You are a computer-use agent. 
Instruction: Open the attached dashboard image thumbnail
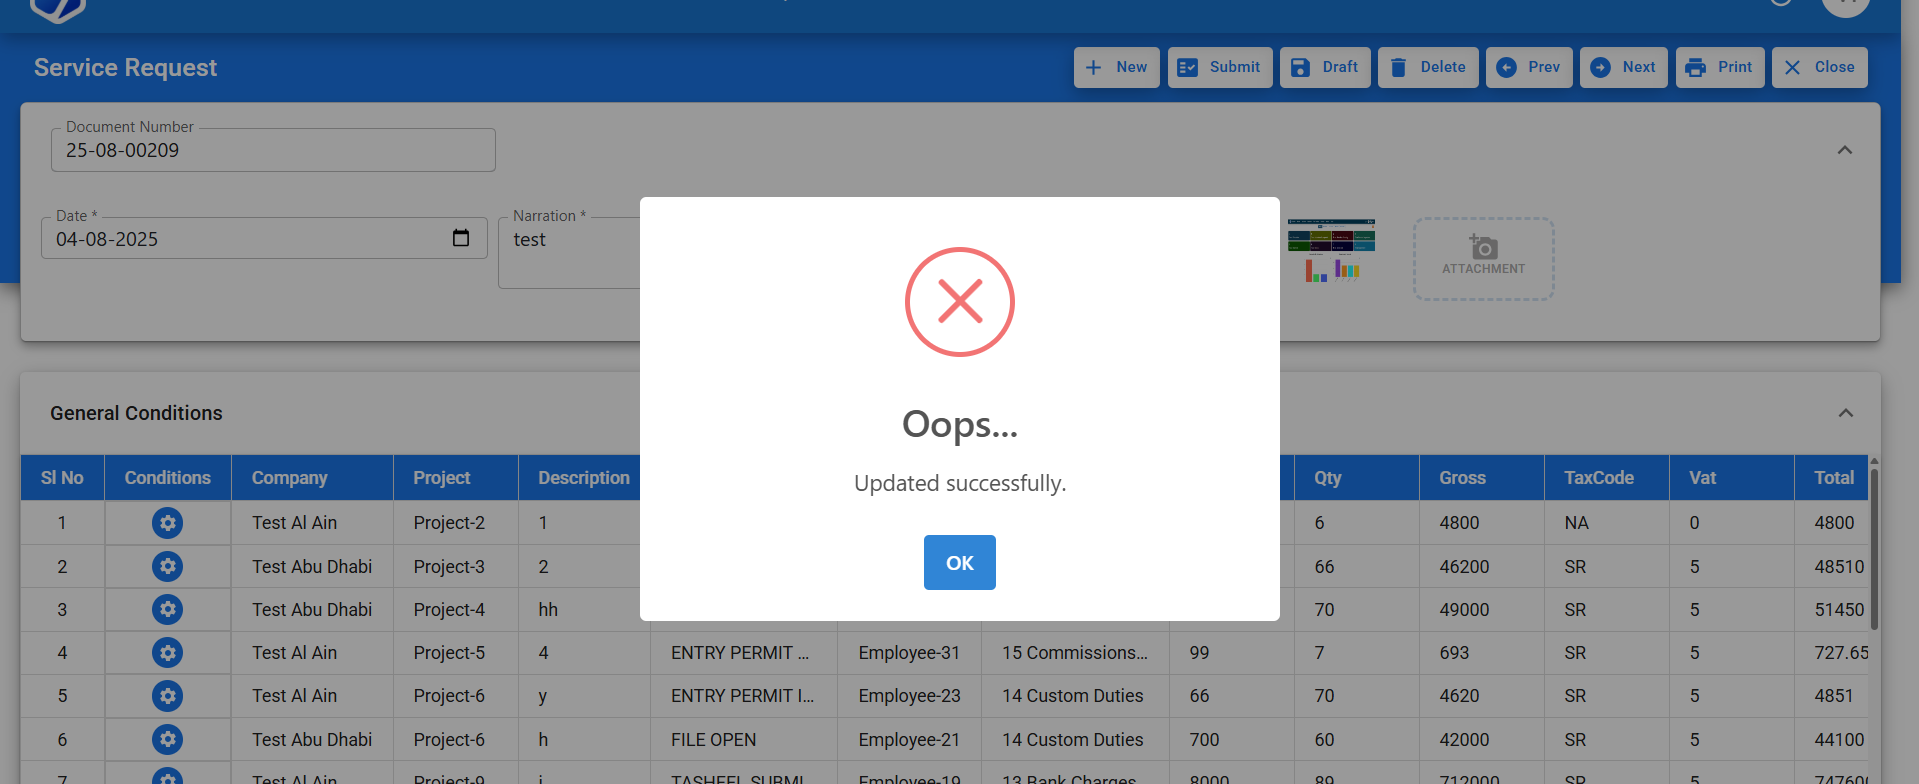point(1331,250)
